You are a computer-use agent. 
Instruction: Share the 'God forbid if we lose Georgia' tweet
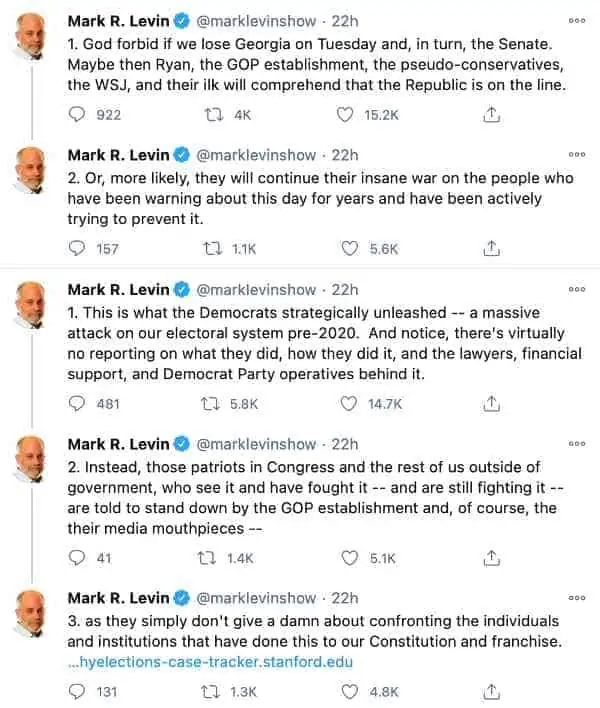[x=491, y=115]
